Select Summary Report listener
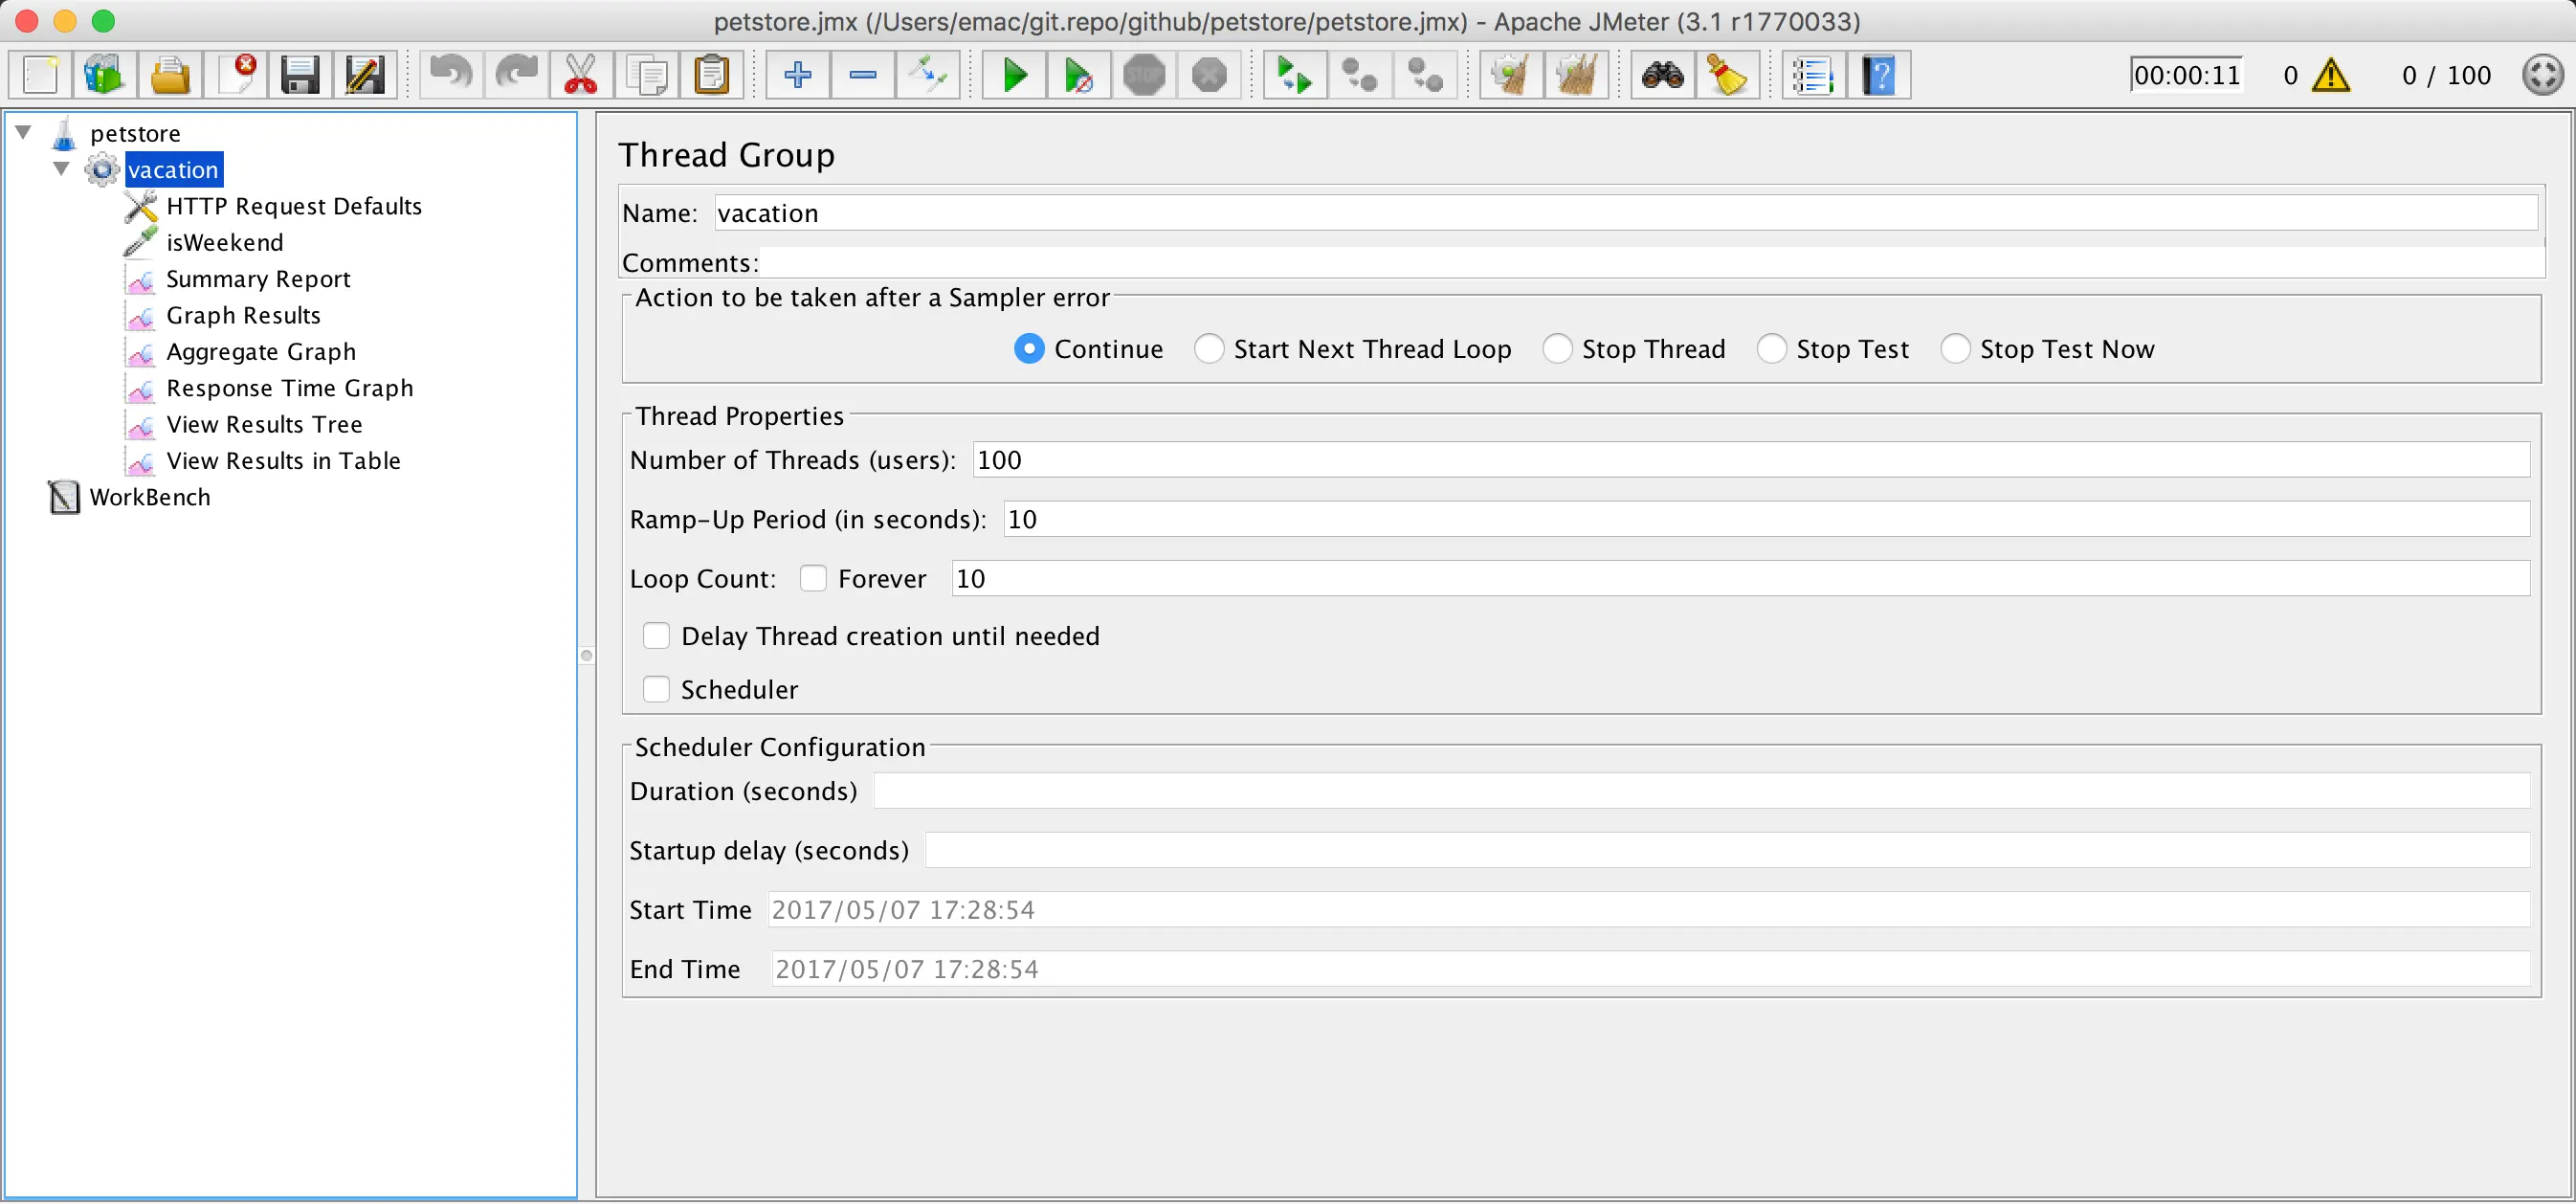The image size is (2576, 1204). [x=258, y=279]
